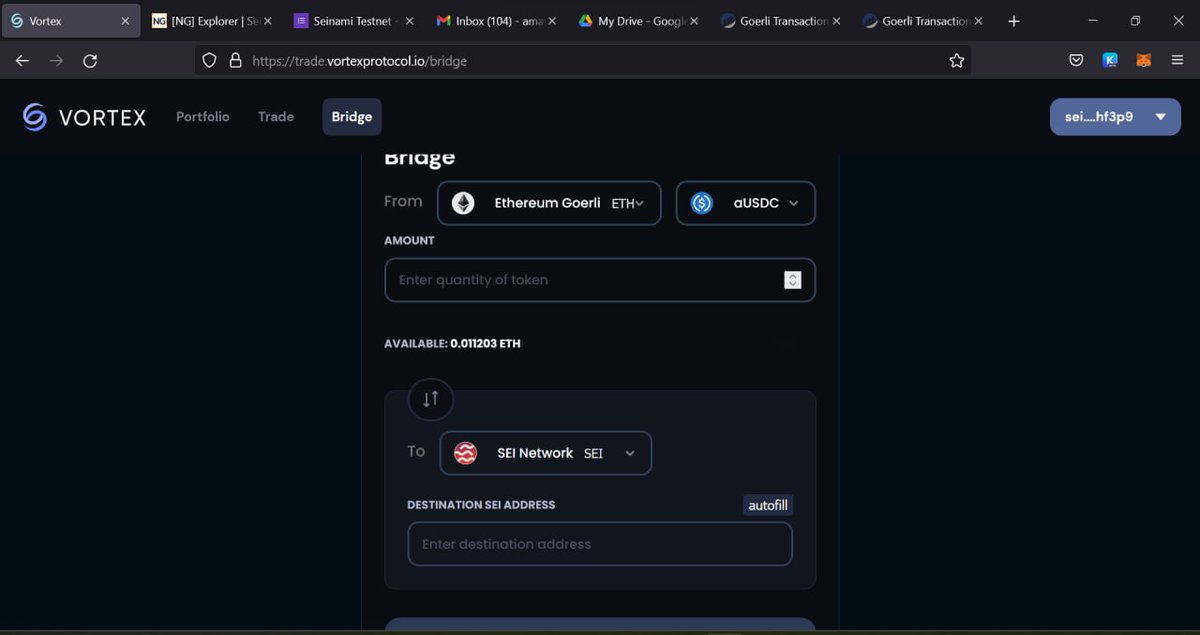Go back to previous page

(22, 61)
